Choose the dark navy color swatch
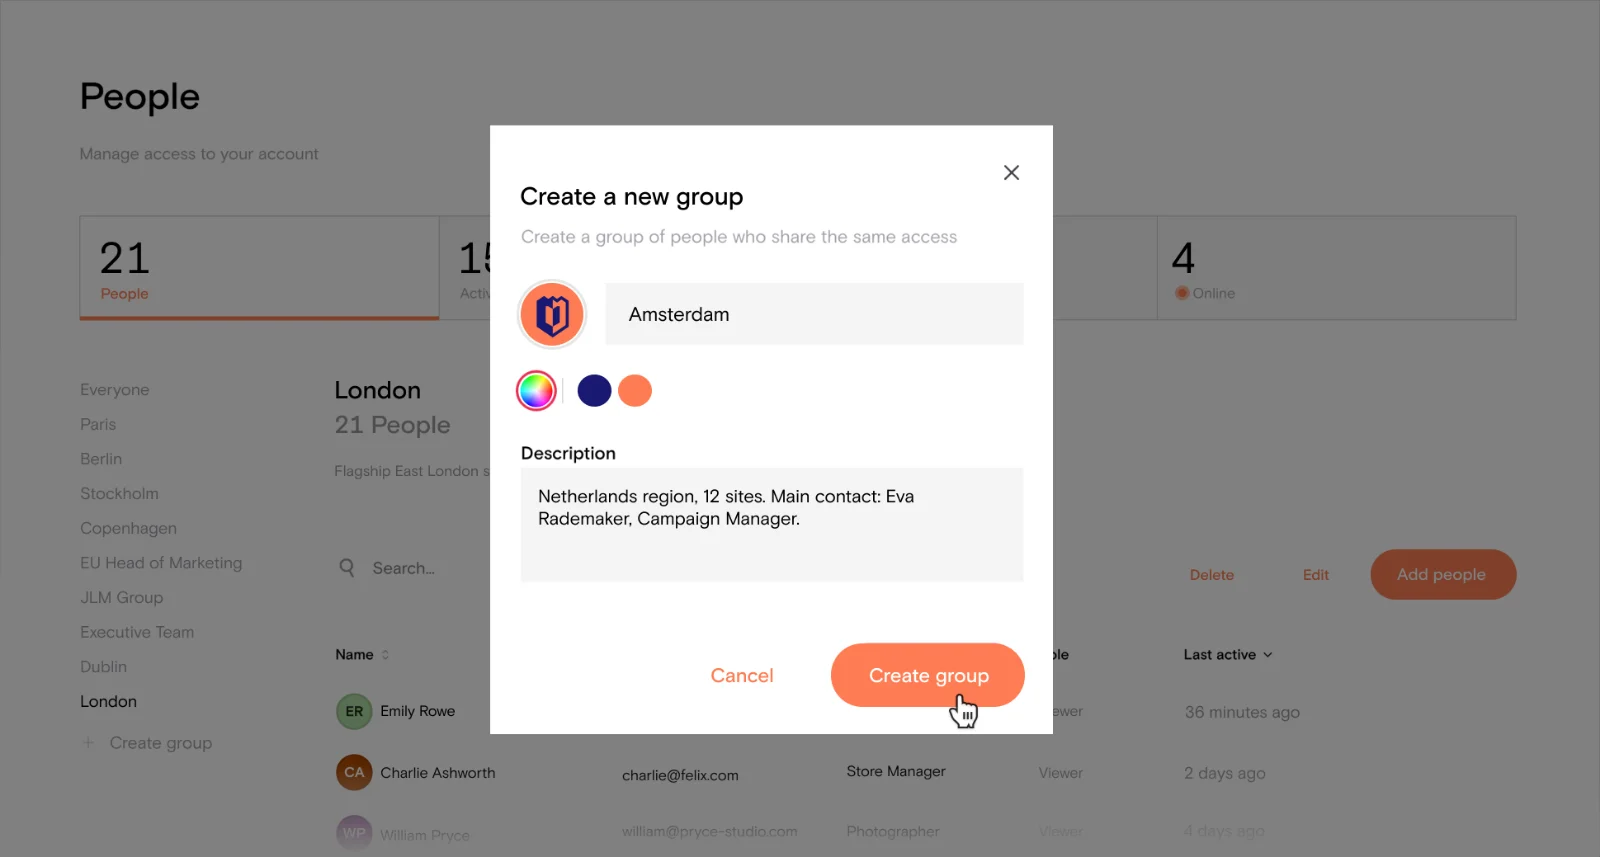Screen dimensions: 1600x857 click(594, 391)
